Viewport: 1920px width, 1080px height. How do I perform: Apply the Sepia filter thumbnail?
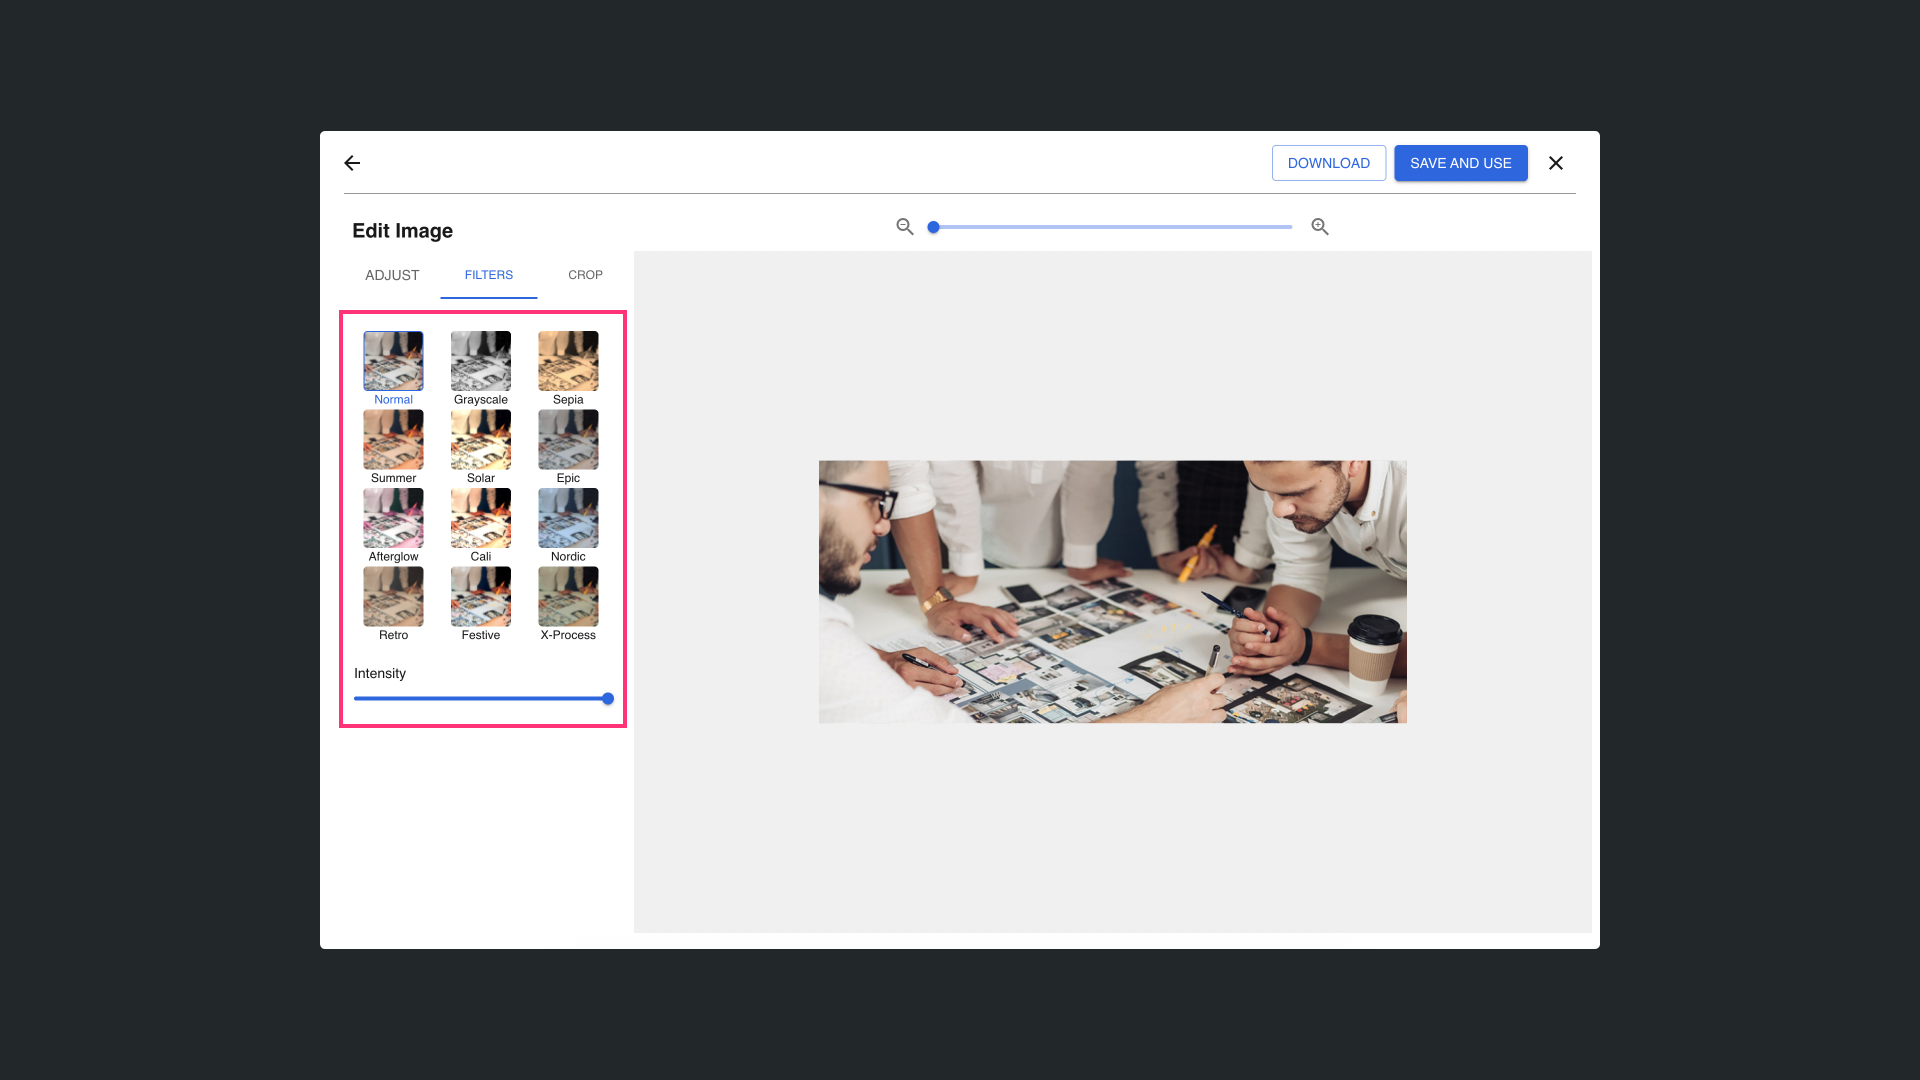click(x=568, y=361)
